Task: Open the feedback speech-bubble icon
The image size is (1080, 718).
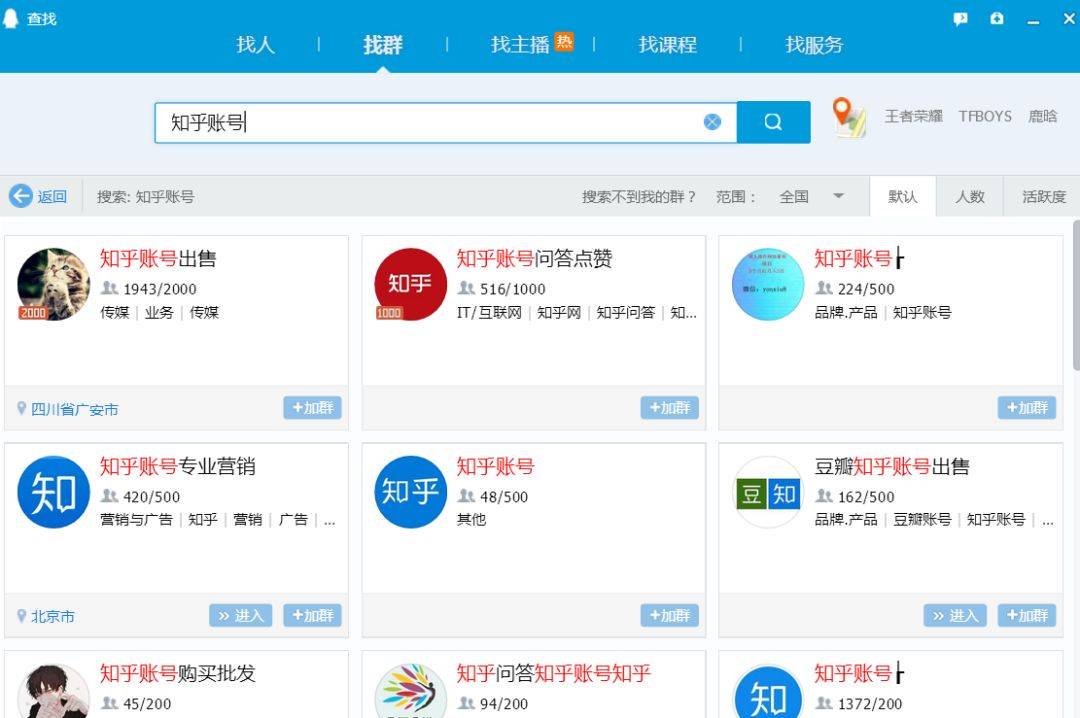Action: tap(960, 19)
